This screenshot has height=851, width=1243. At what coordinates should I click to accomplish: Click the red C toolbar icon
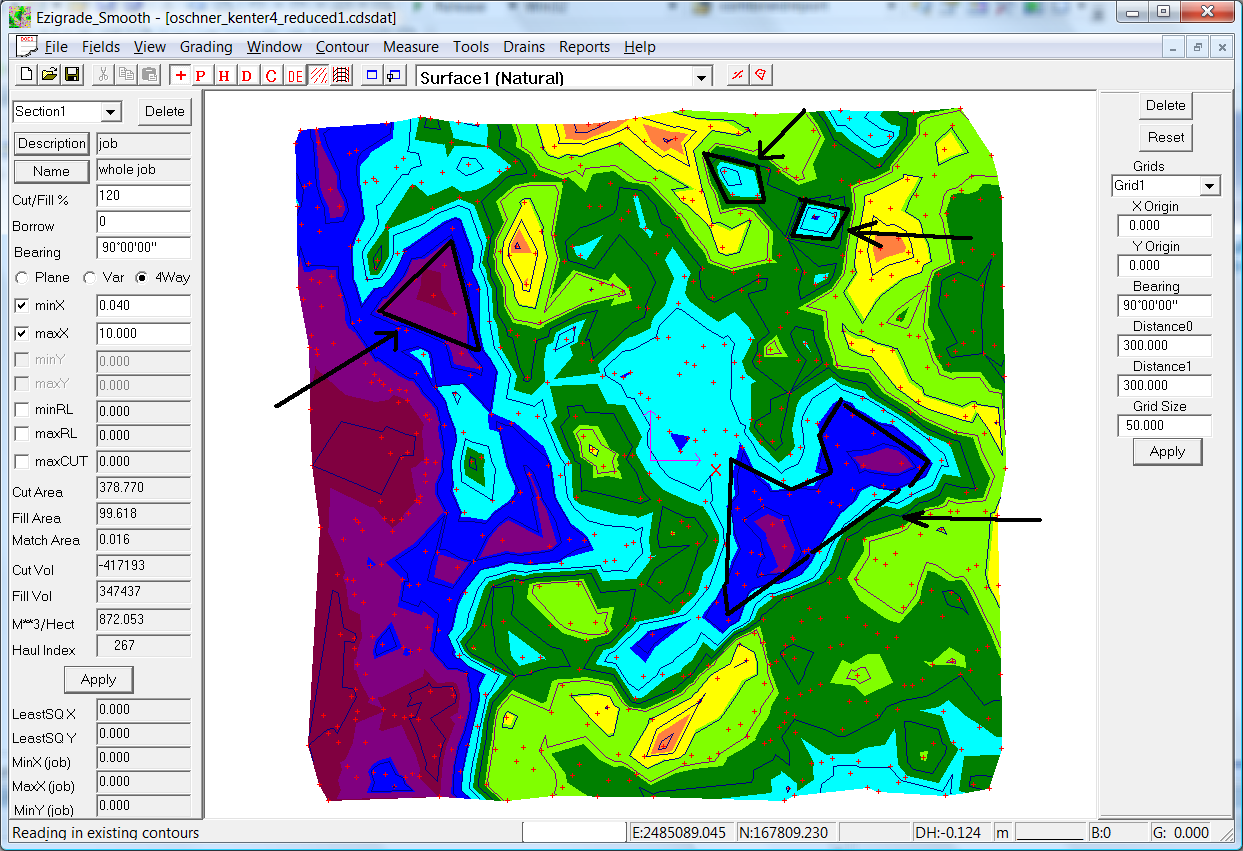[x=270, y=76]
